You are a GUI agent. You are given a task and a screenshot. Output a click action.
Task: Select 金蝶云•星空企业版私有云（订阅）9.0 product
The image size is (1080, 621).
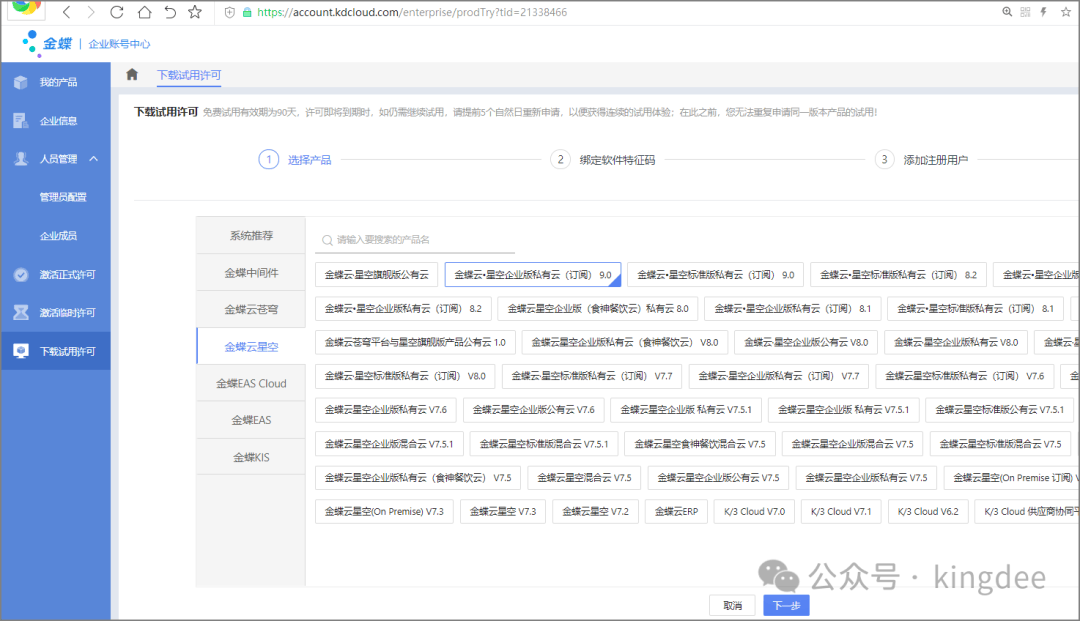(532, 275)
